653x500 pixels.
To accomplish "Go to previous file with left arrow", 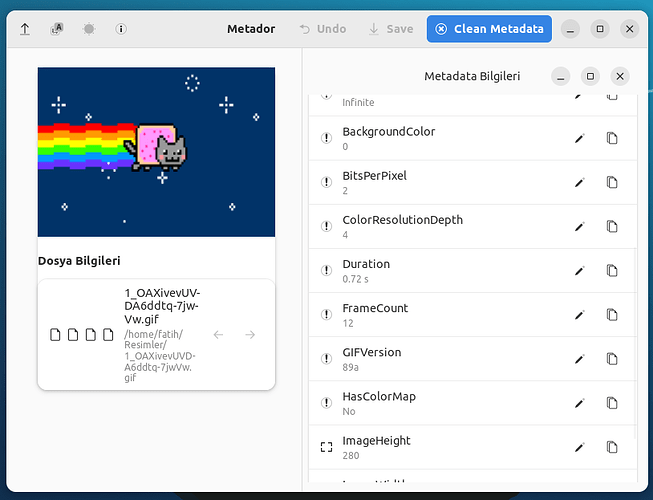I will tap(218, 334).
